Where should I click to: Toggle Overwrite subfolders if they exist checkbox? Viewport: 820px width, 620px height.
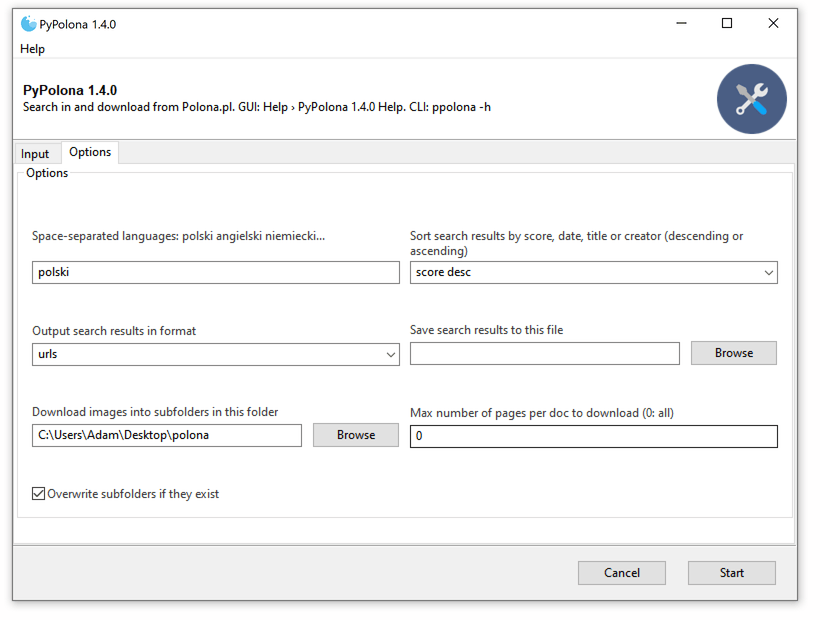click(x=38, y=493)
